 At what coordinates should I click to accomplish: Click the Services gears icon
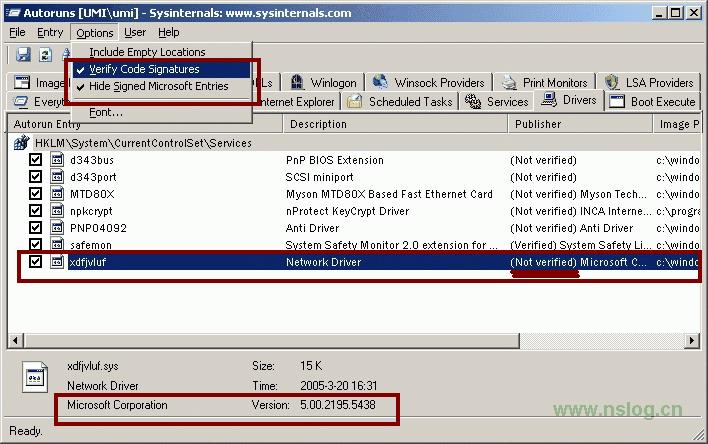point(473,102)
